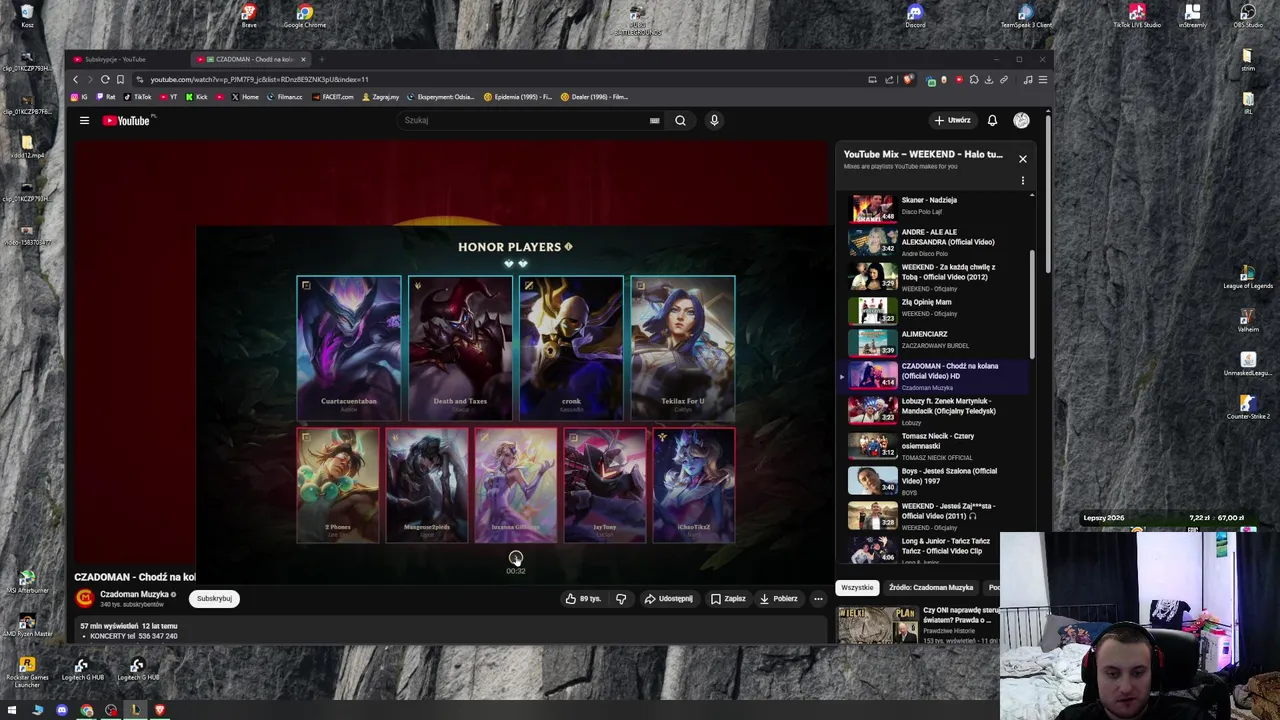Open the more actions menu under the video

pyautogui.click(x=818, y=598)
